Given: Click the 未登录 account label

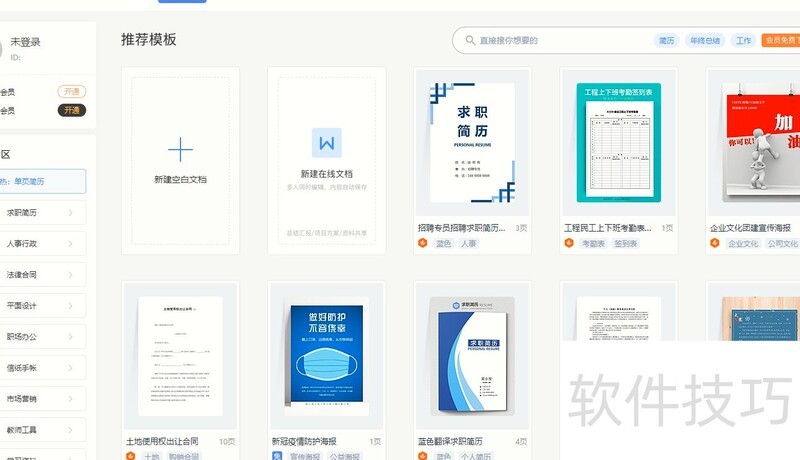Looking at the screenshot, I should (x=26, y=42).
